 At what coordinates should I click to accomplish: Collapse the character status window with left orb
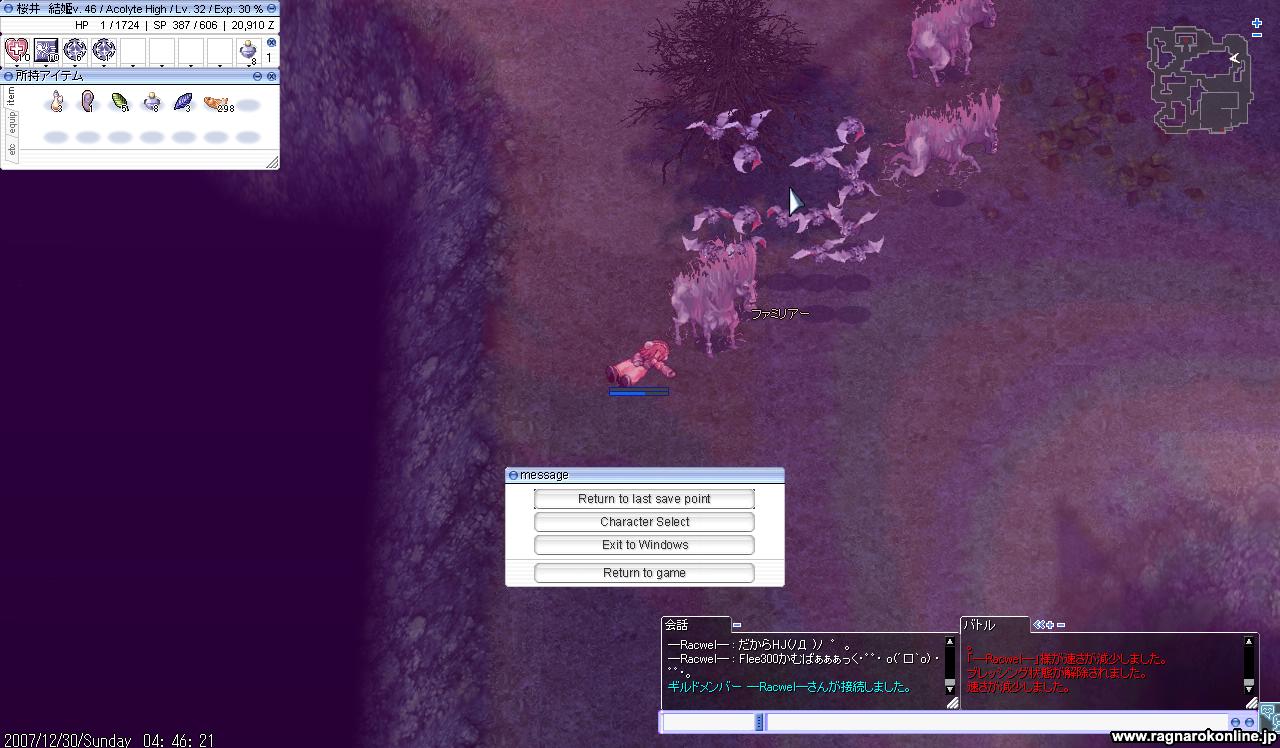(8, 8)
